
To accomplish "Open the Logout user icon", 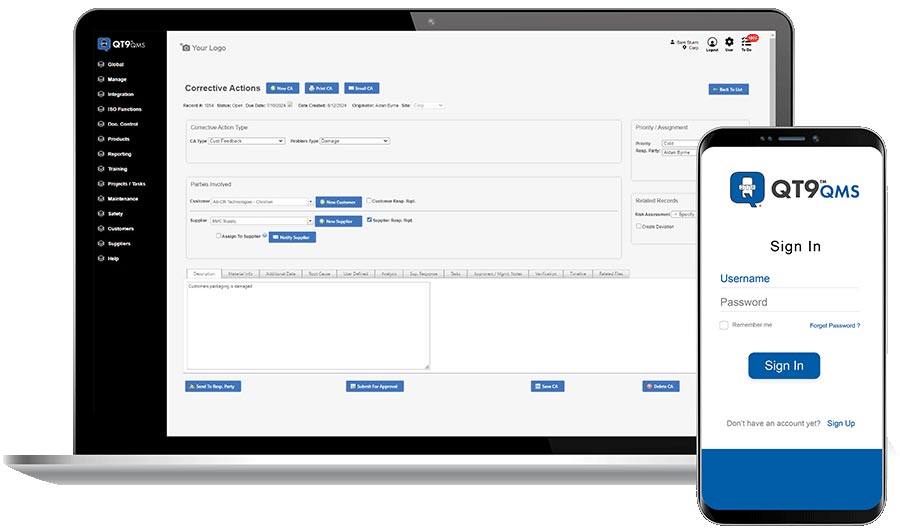I will (712, 42).
